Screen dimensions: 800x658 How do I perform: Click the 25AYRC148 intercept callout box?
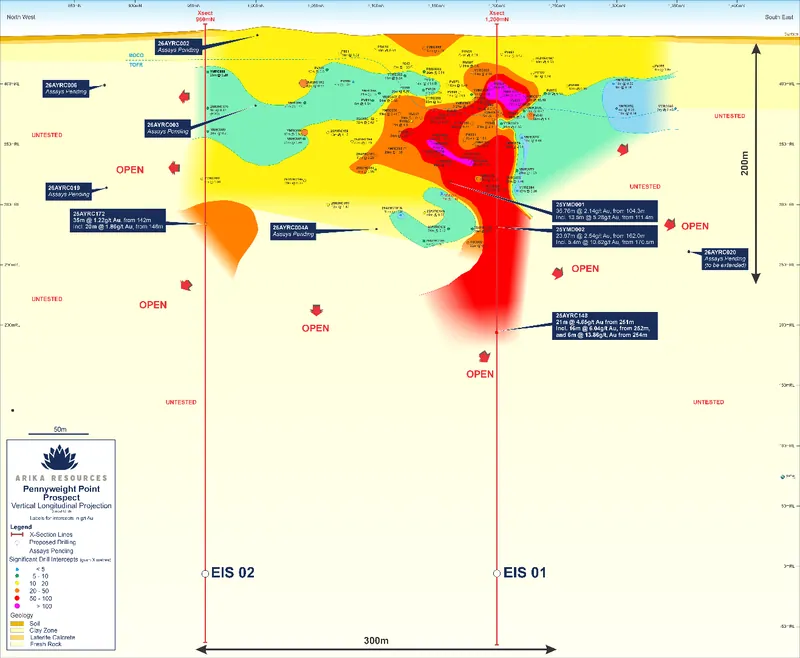point(605,326)
